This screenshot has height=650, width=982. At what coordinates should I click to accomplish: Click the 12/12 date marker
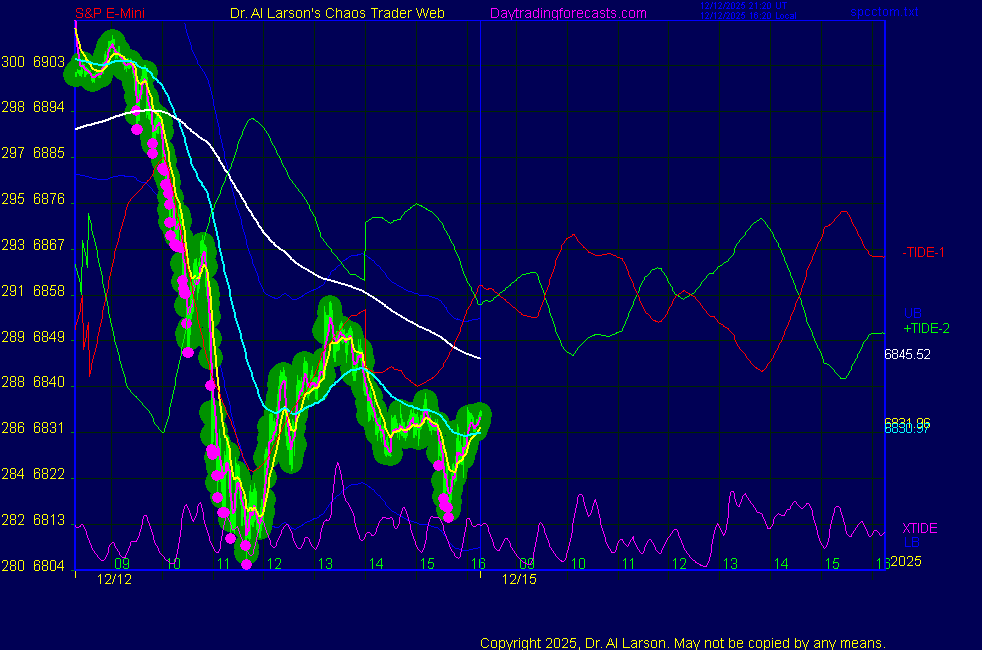[114, 579]
